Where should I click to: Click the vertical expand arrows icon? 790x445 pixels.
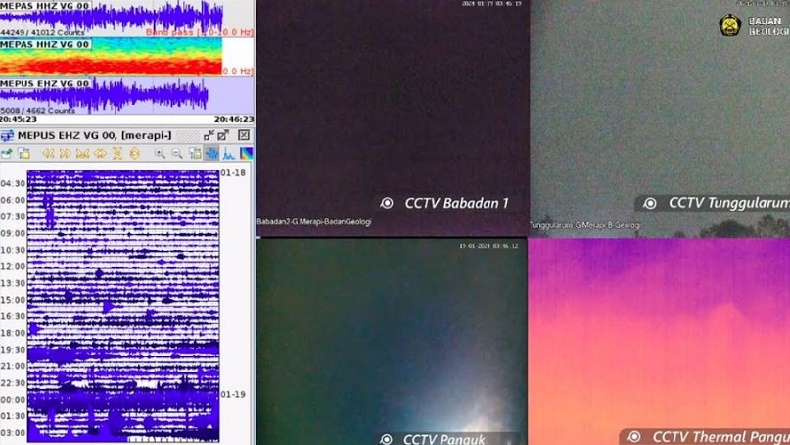(x=134, y=153)
